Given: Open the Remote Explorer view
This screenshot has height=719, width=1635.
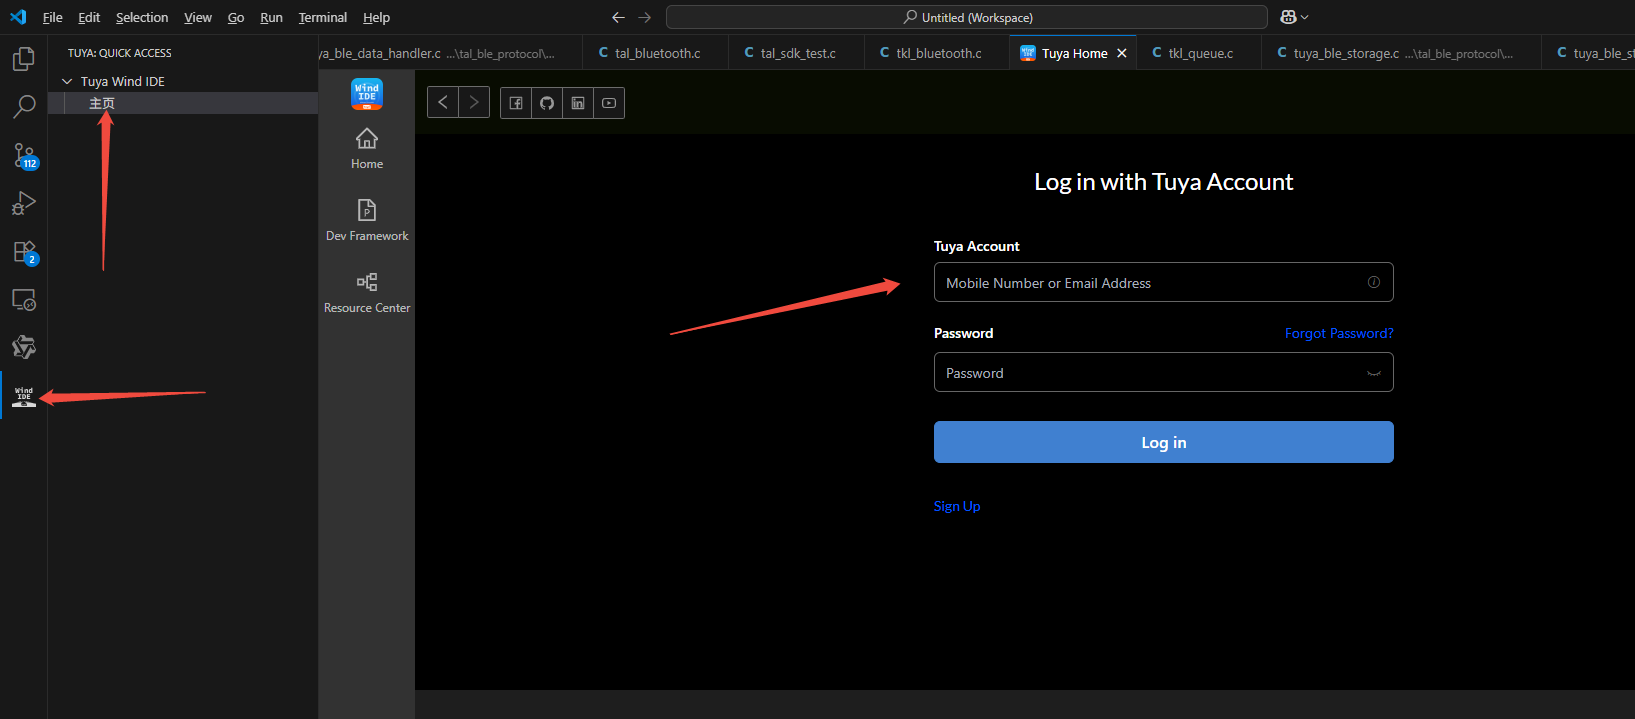Looking at the screenshot, I should coord(24,299).
